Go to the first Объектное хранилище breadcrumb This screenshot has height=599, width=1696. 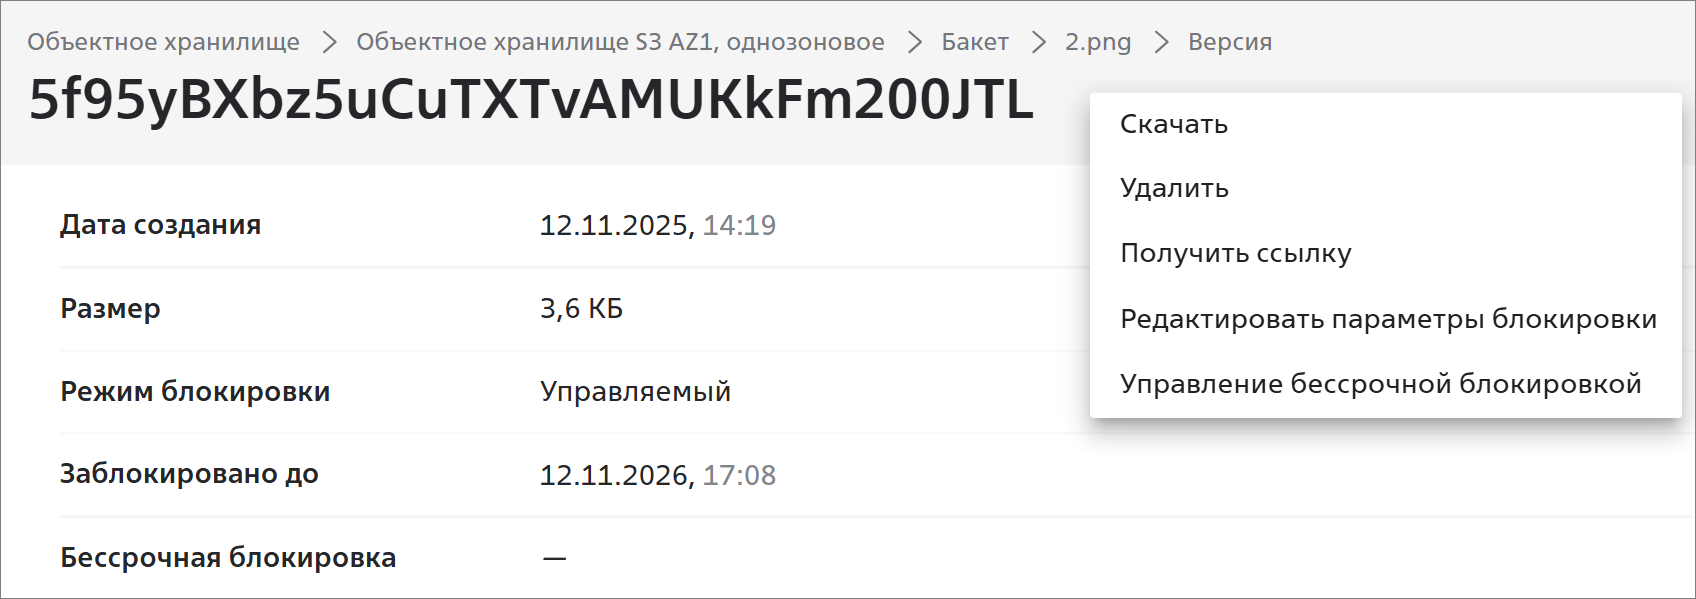(x=163, y=42)
